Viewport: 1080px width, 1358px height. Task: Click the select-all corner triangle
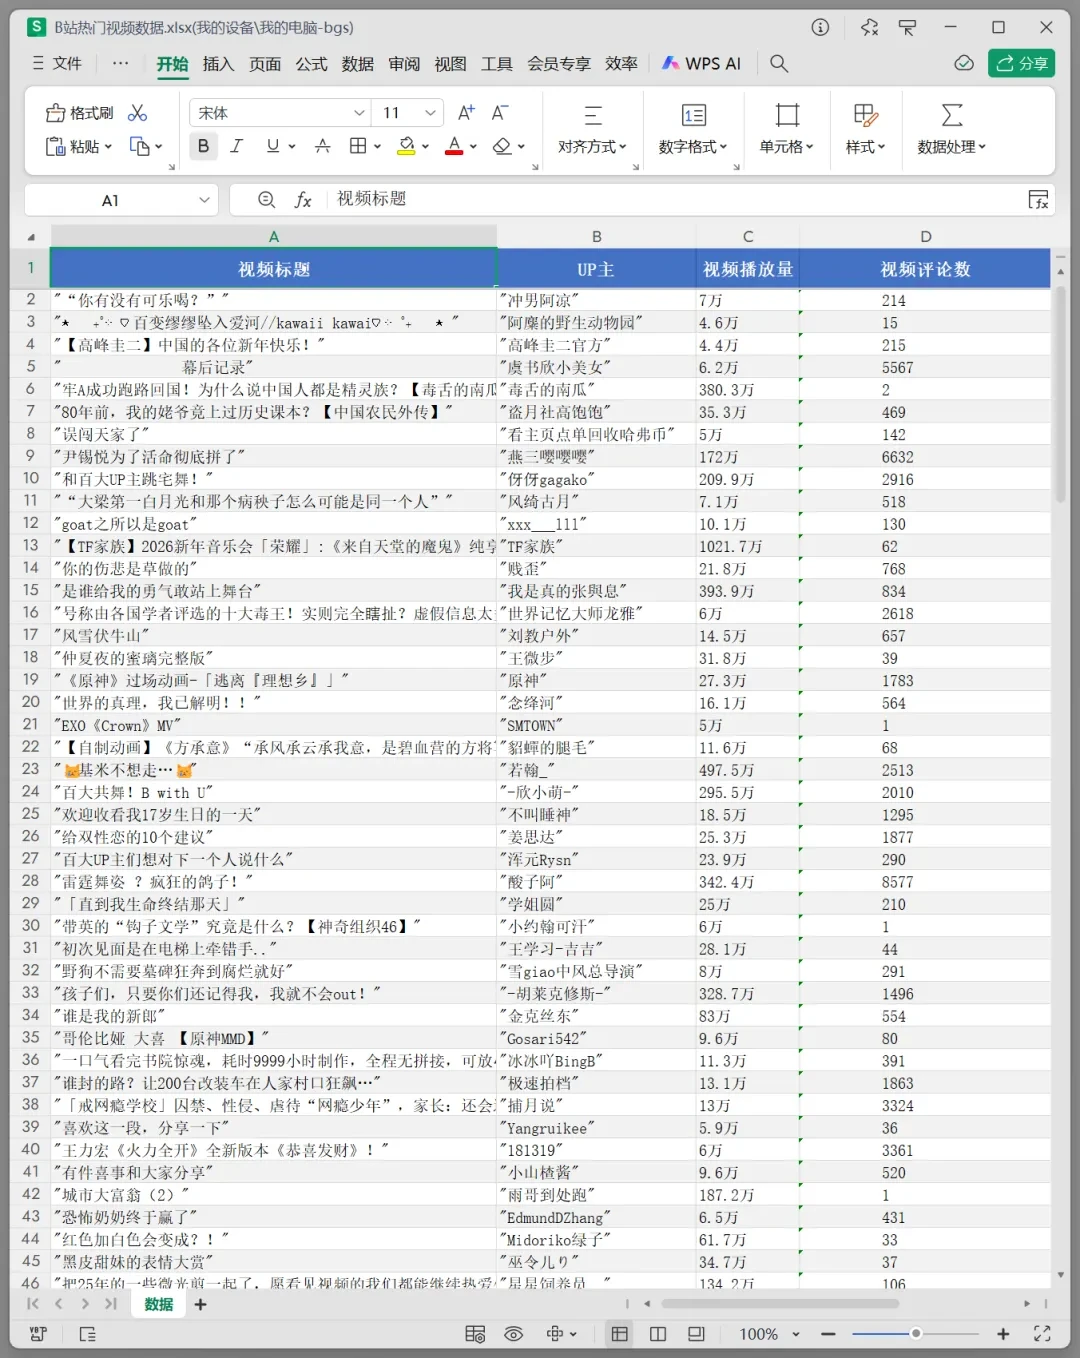(31, 237)
